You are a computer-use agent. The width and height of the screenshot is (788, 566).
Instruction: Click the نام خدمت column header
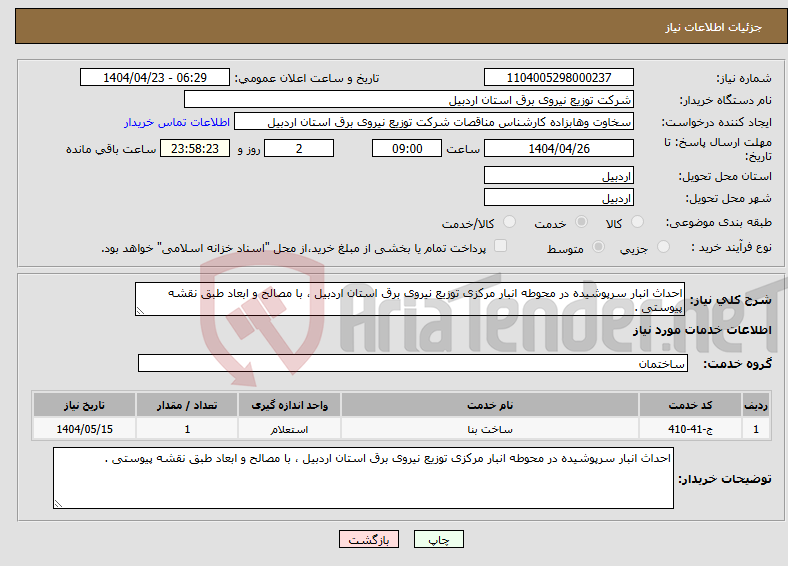490,405
